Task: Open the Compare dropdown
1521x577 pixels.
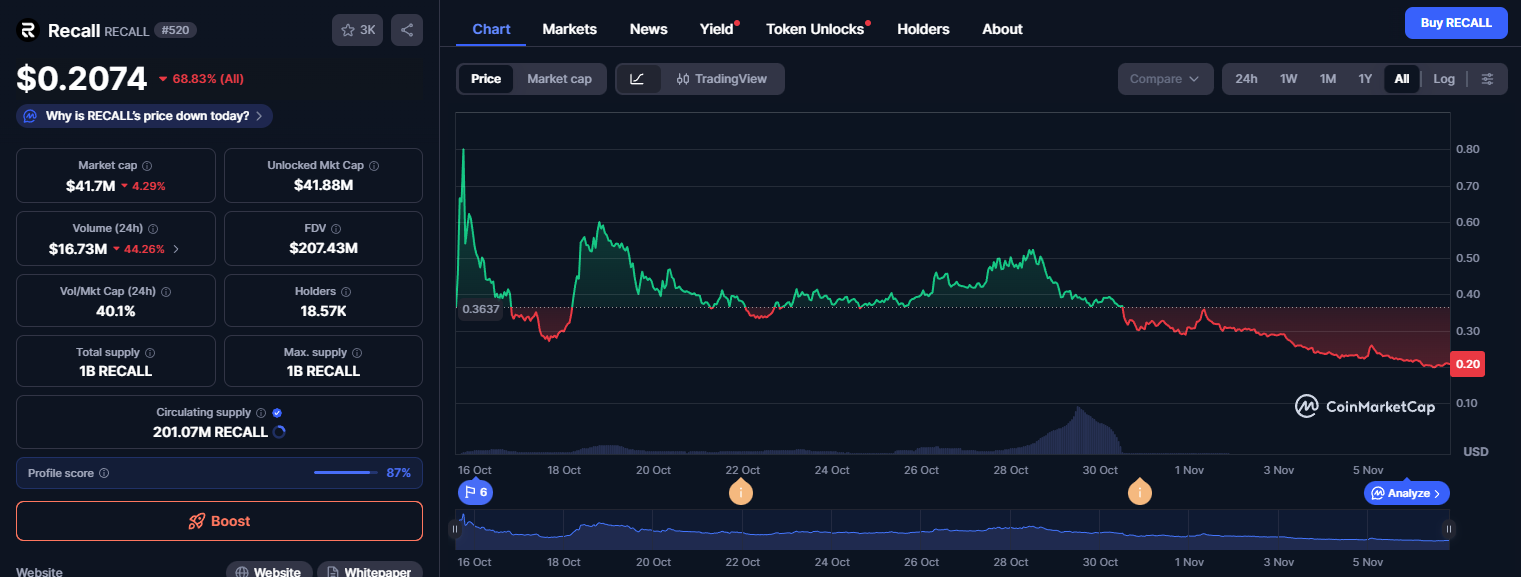Action: coord(1164,79)
